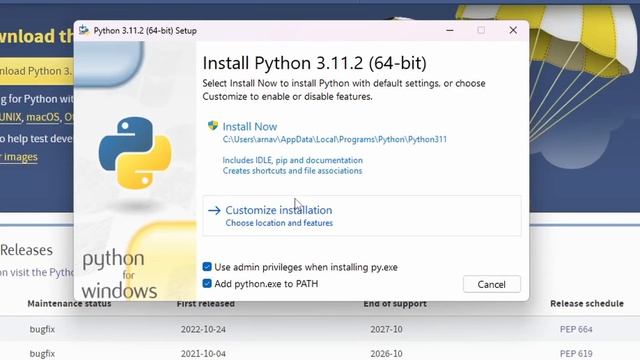Image resolution: width=640 pixels, height=360 pixels.
Task: Cancel the Python setup
Action: click(x=491, y=284)
